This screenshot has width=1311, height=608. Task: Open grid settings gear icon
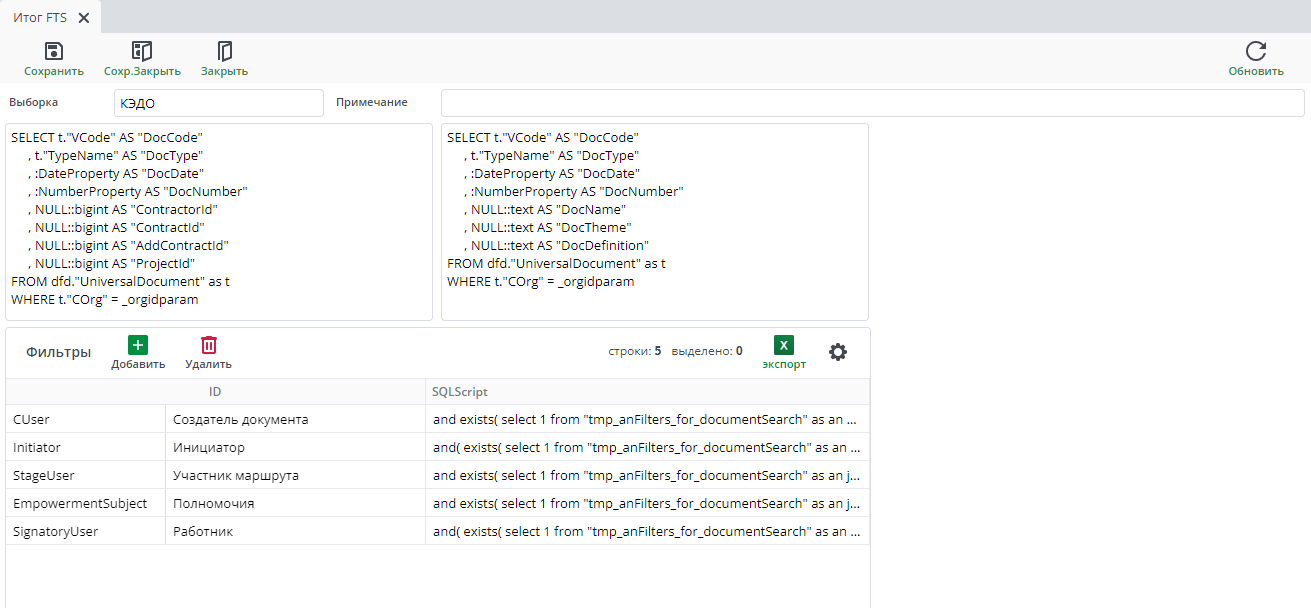838,351
